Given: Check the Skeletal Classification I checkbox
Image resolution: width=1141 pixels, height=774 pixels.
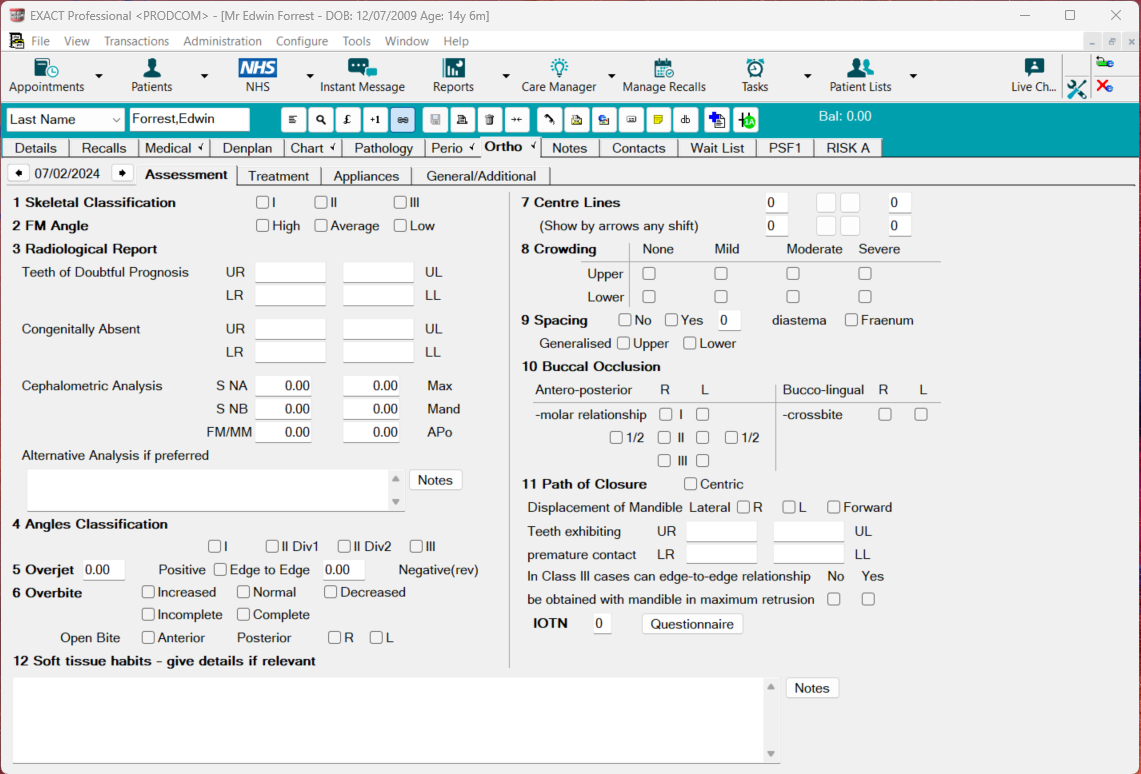Looking at the screenshot, I should pyautogui.click(x=262, y=202).
